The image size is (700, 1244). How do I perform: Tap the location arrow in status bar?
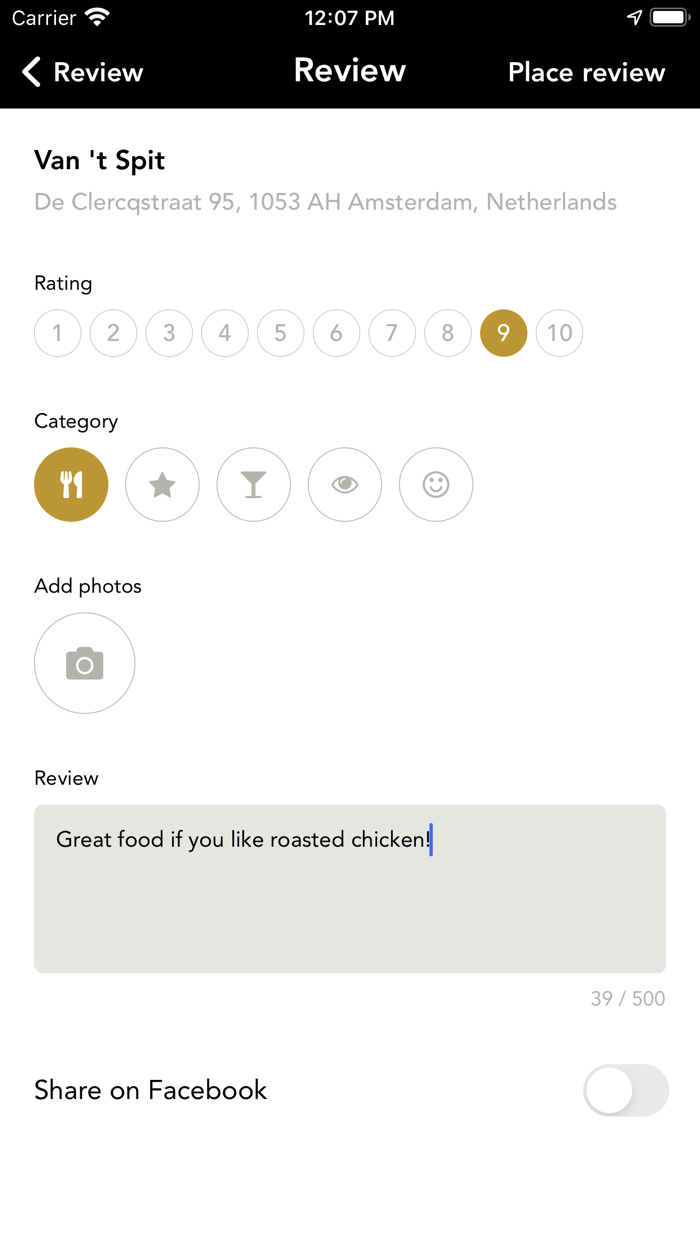tap(634, 18)
